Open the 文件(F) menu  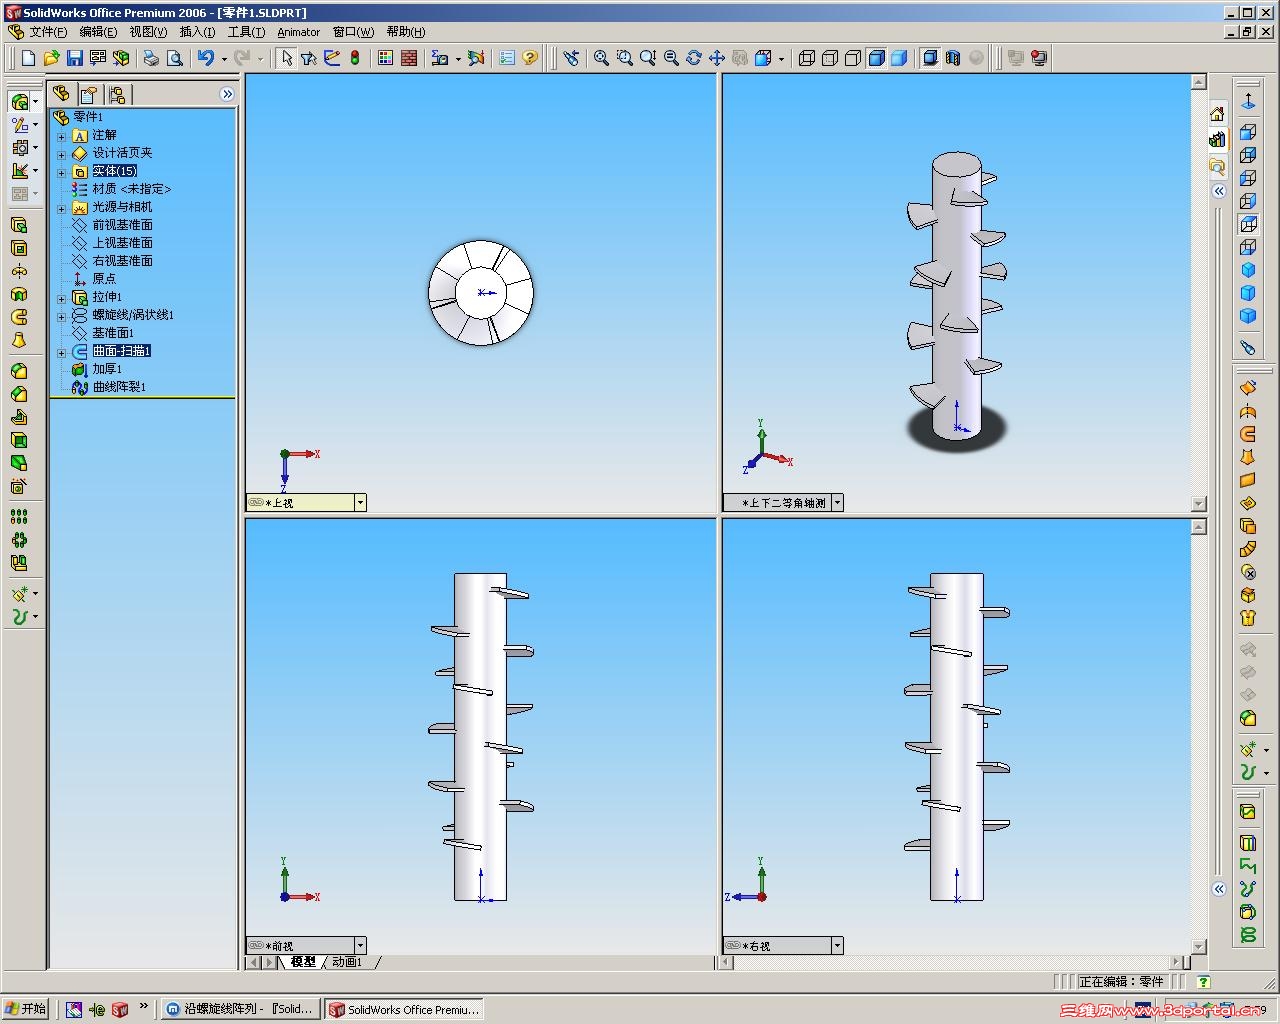pyautogui.click(x=48, y=32)
